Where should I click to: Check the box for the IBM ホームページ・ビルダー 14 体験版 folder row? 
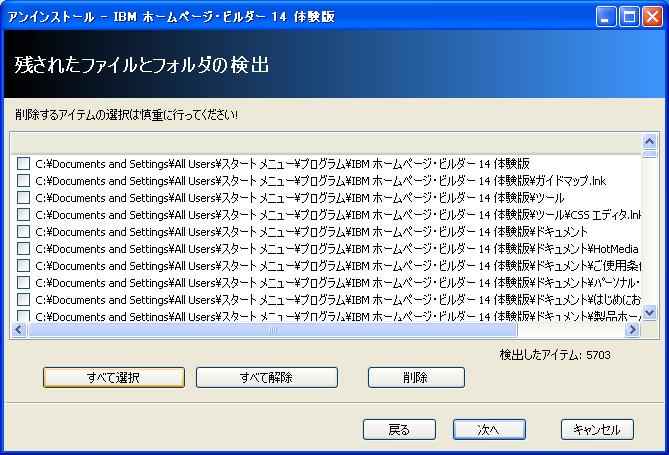click(x=23, y=163)
